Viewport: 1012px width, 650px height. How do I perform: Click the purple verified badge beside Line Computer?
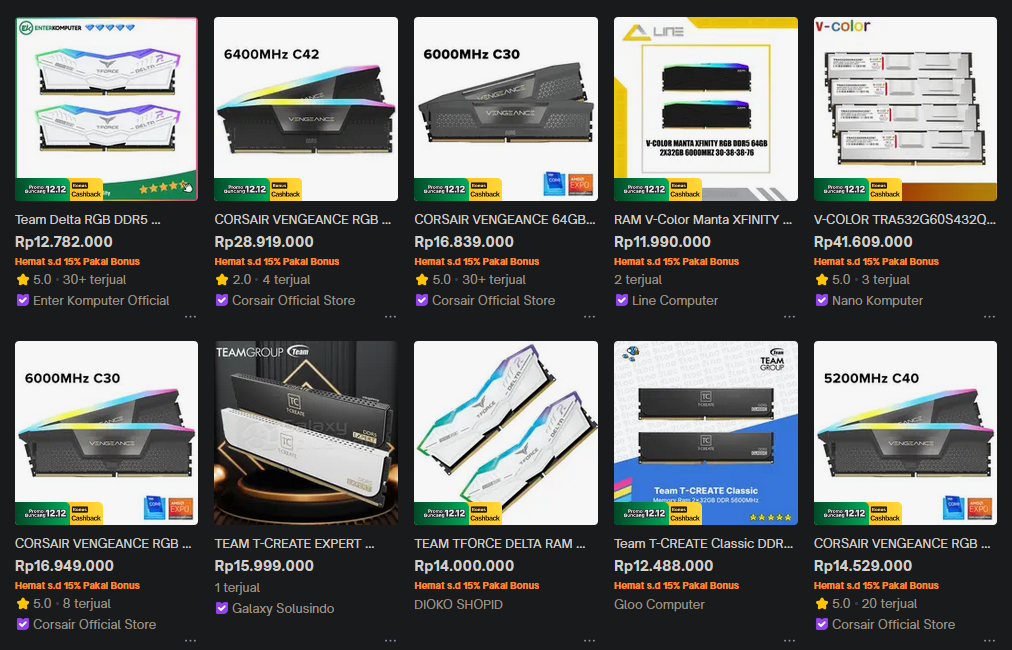(622, 300)
